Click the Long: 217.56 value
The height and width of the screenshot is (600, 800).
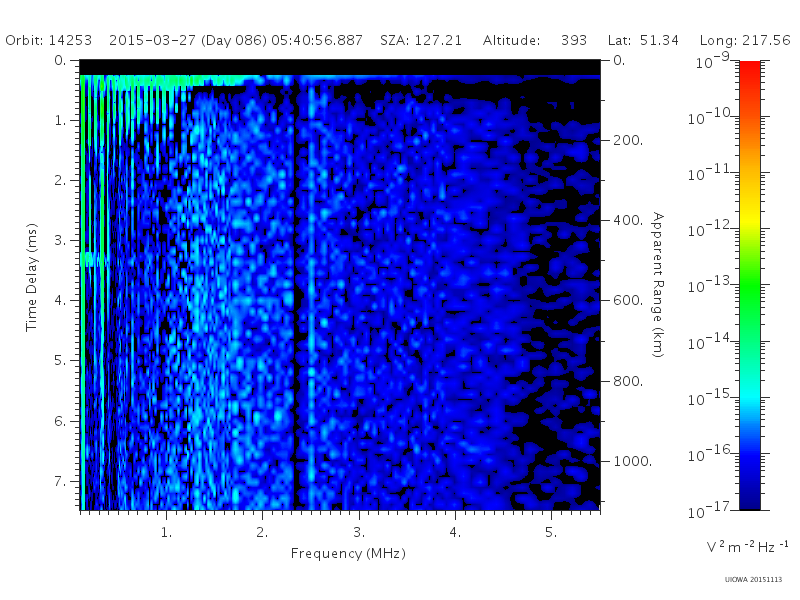coord(745,40)
